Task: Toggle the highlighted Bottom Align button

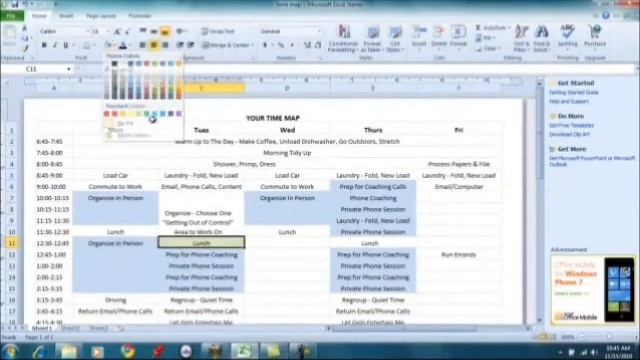Action: click(165, 31)
